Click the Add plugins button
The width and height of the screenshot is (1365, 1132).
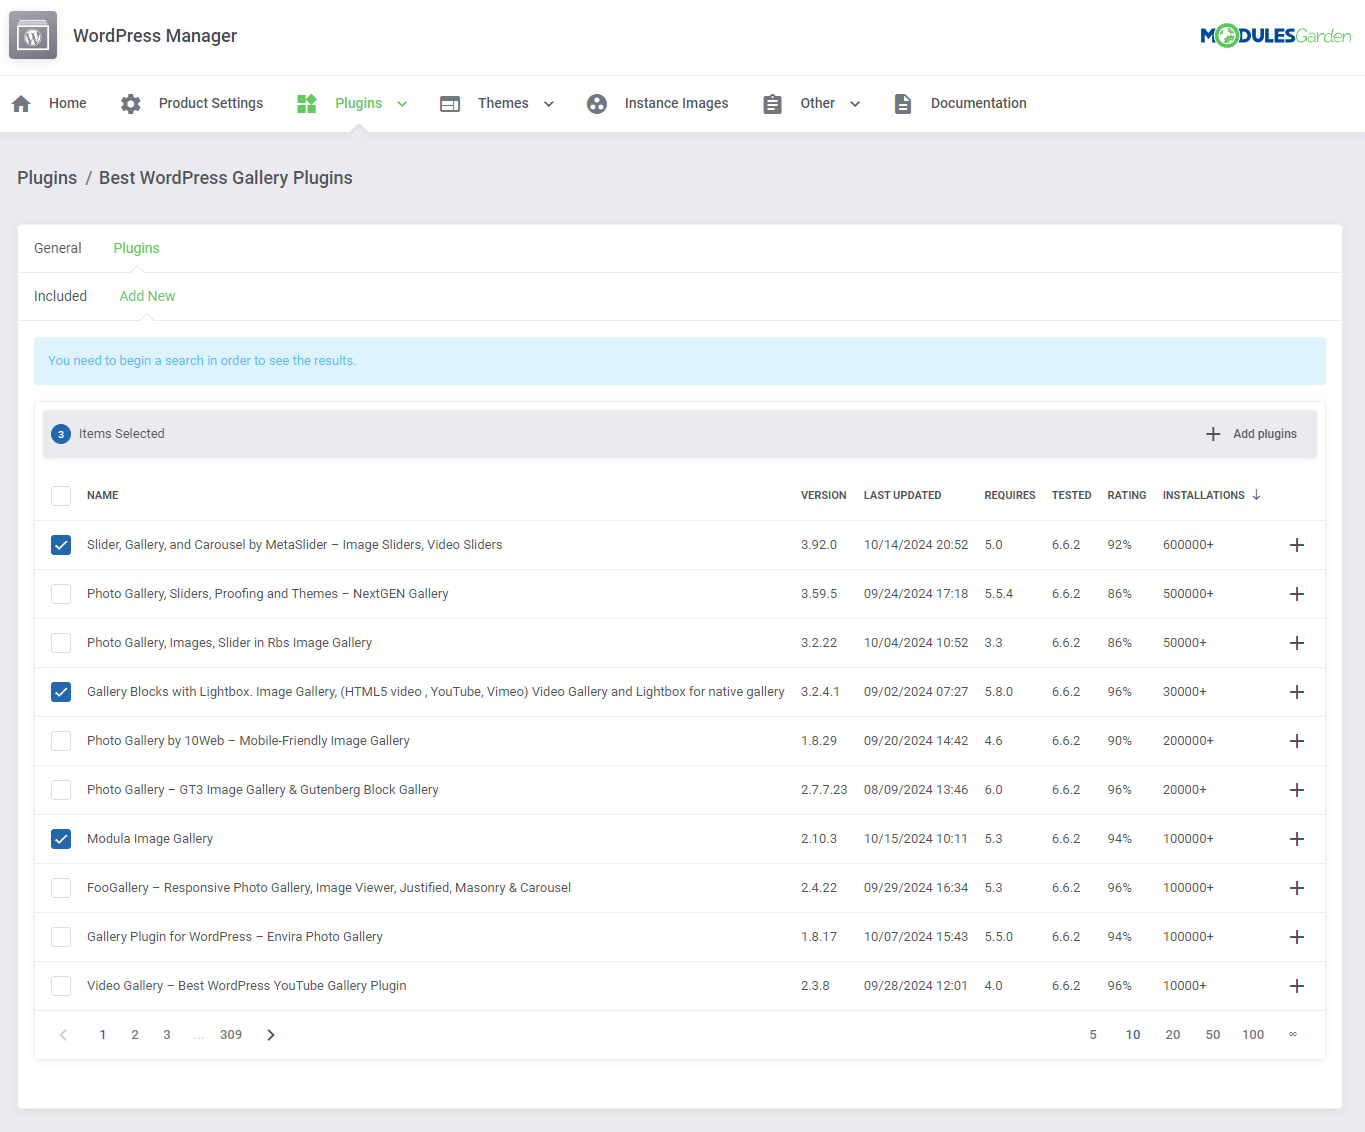pyautogui.click(x=1251, y=434)
